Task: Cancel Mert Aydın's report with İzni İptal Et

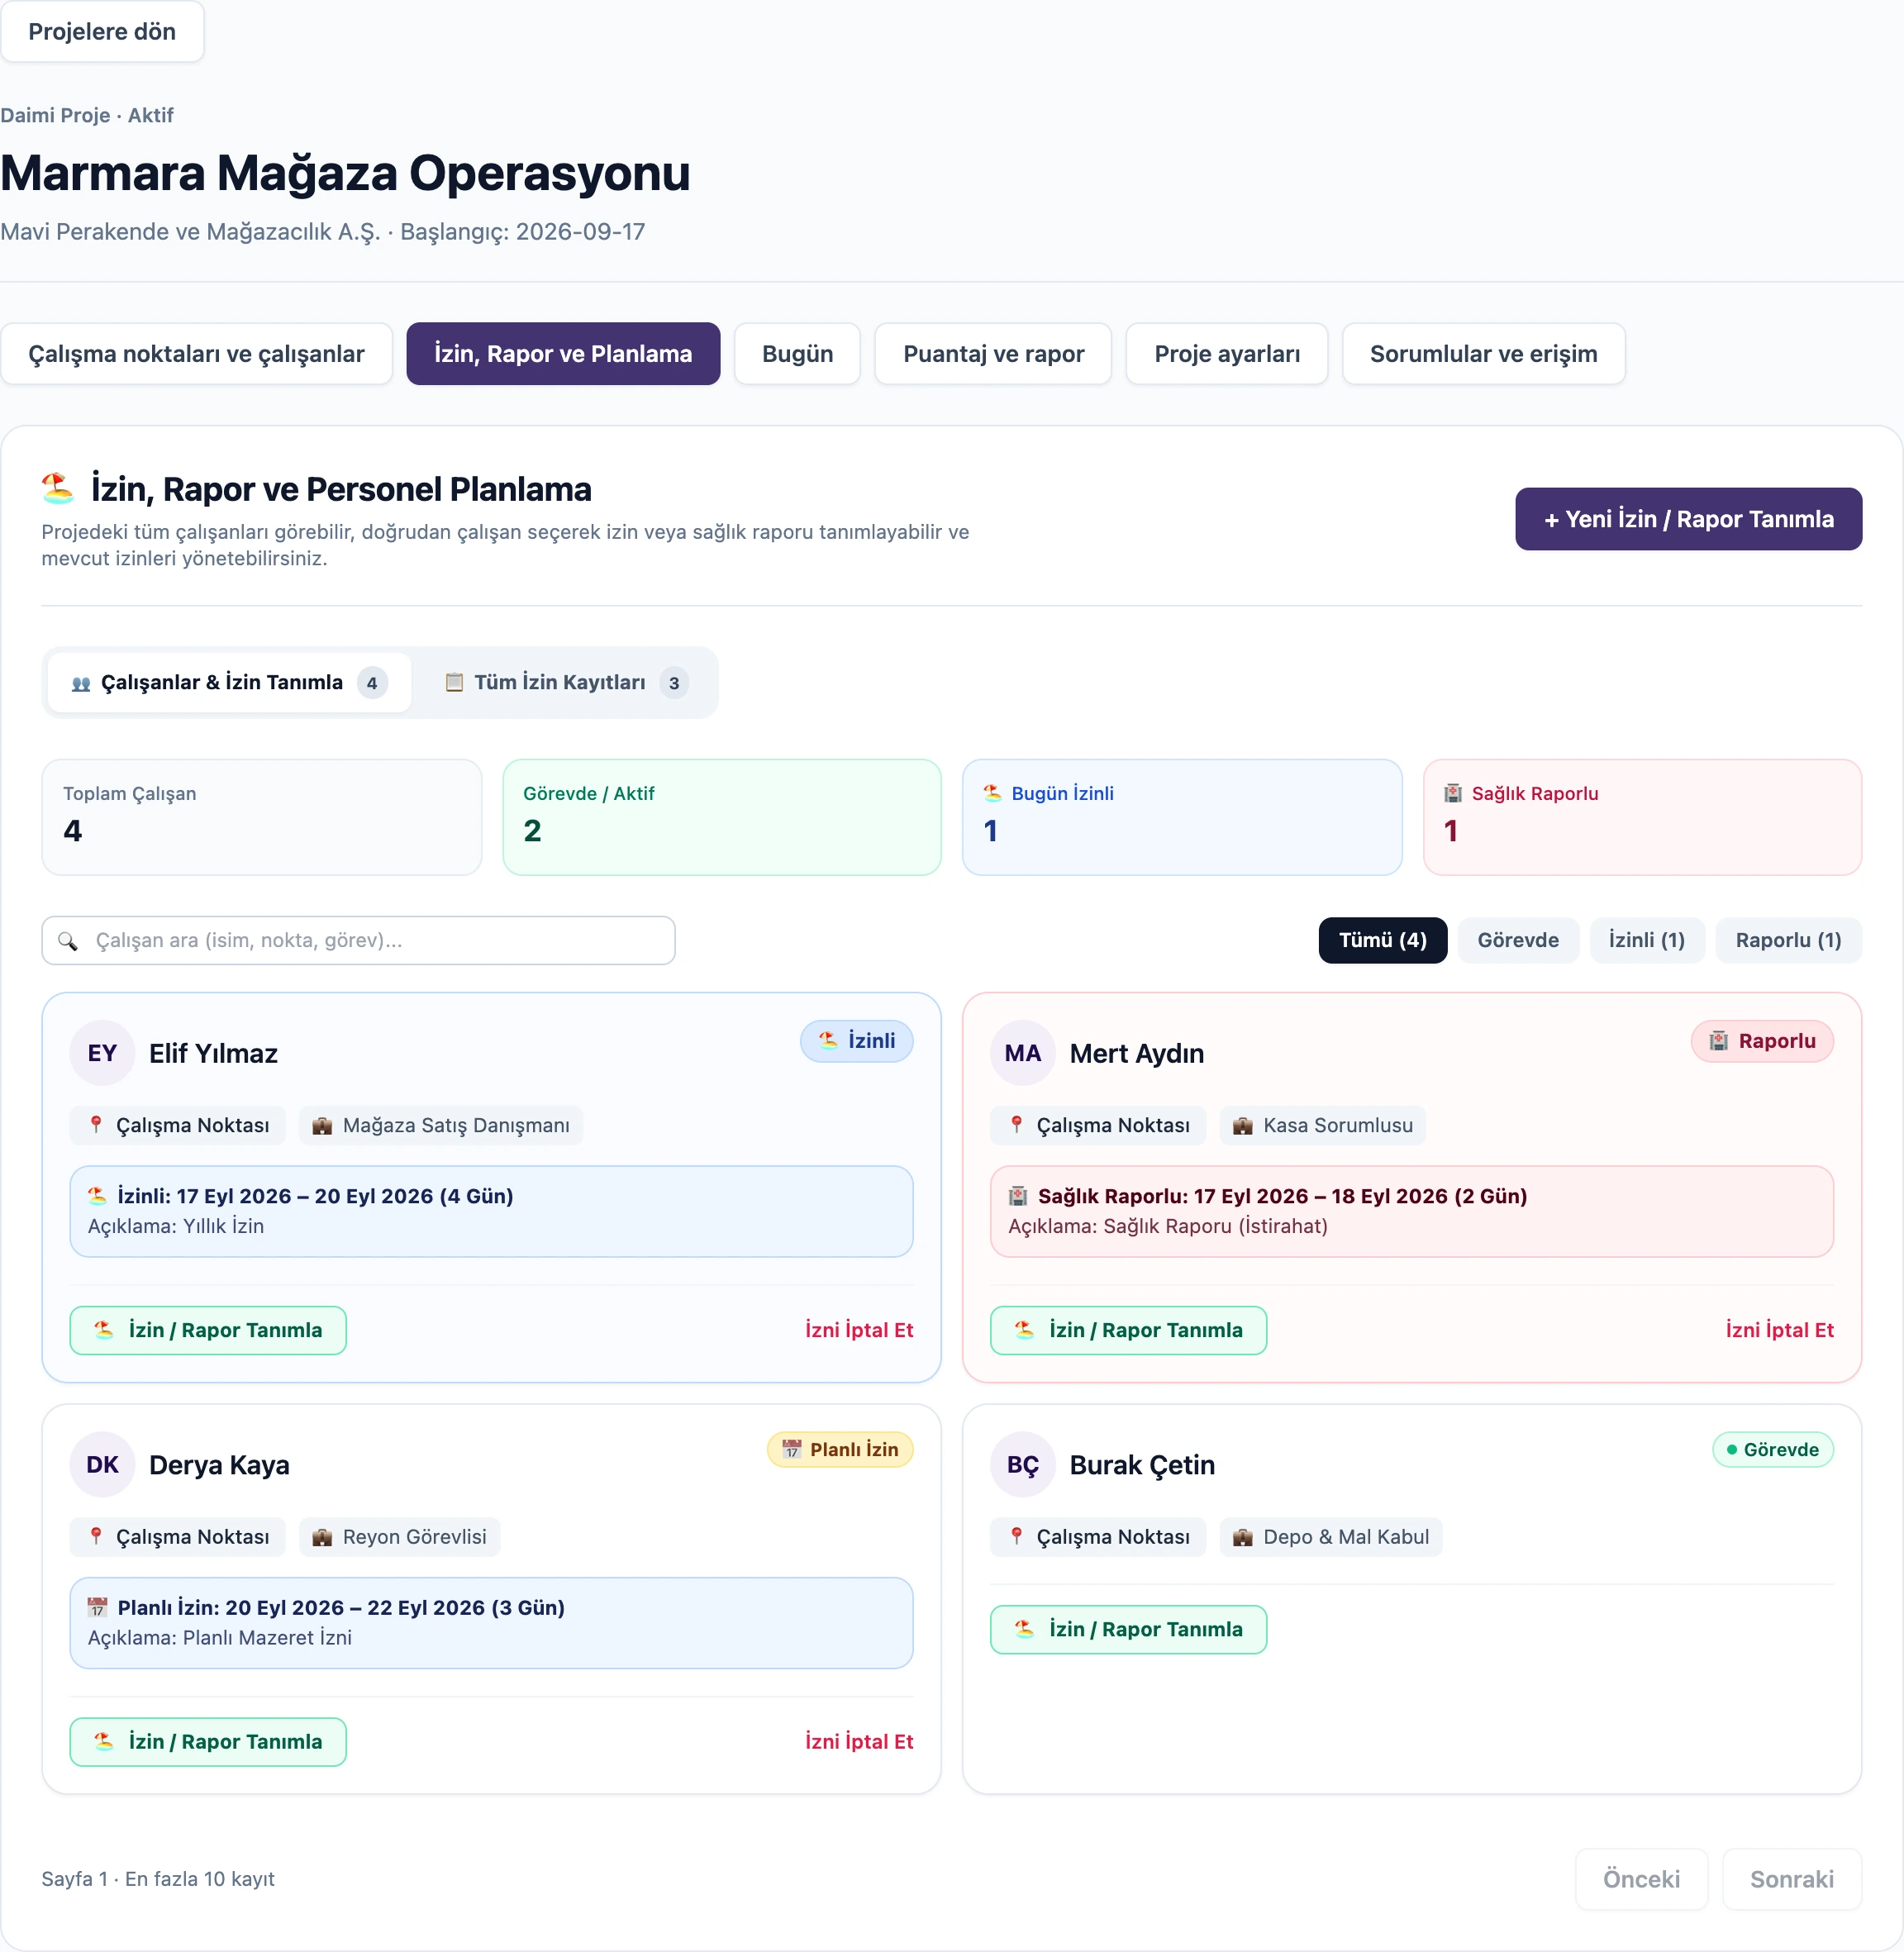Action: (x=1779, y=1330)
